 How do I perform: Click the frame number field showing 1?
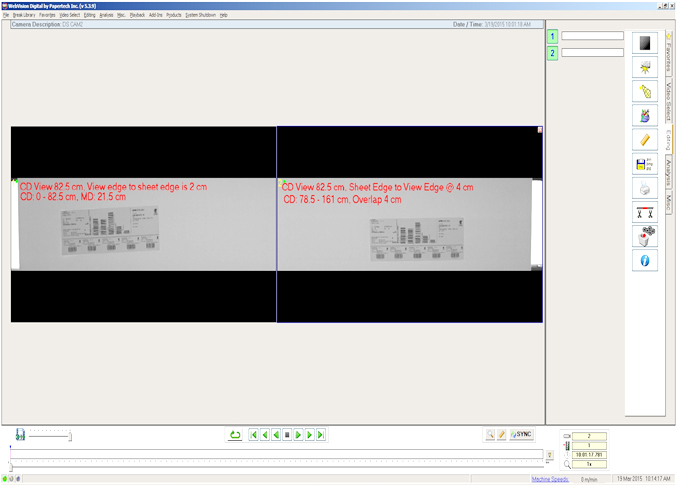[589, 446]
